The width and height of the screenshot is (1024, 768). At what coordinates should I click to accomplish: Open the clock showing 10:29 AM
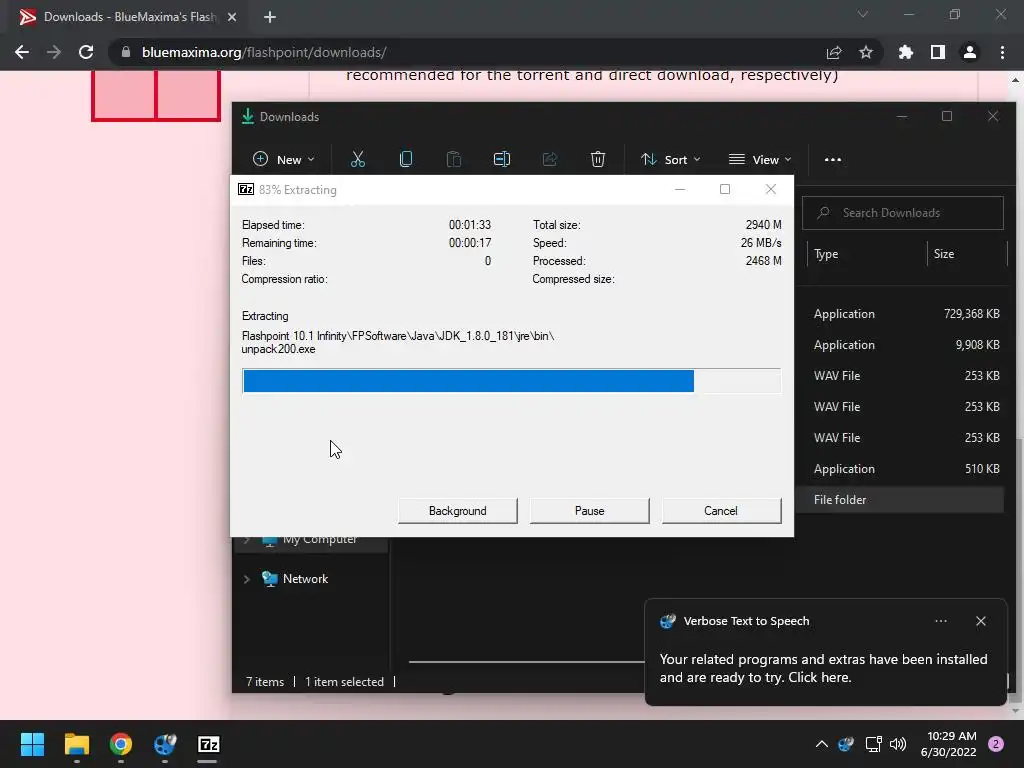[x=948, y=744]
